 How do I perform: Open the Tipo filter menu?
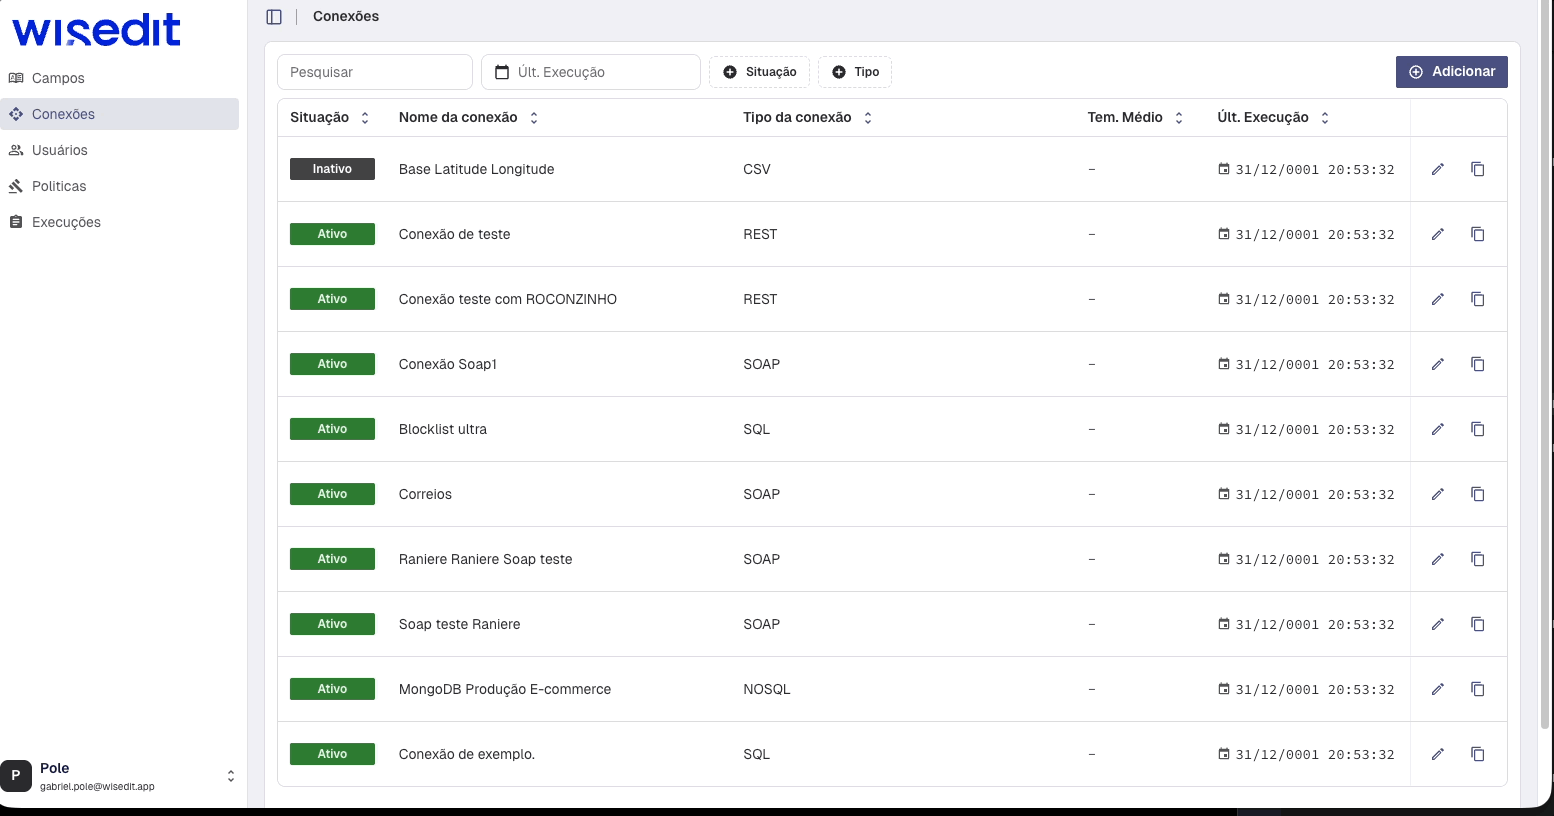[x=854, y=71]
